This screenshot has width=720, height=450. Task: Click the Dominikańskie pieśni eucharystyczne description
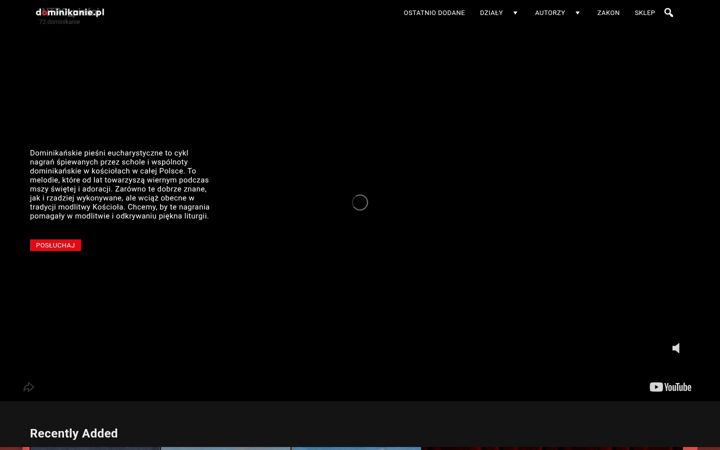click(120, 184)
